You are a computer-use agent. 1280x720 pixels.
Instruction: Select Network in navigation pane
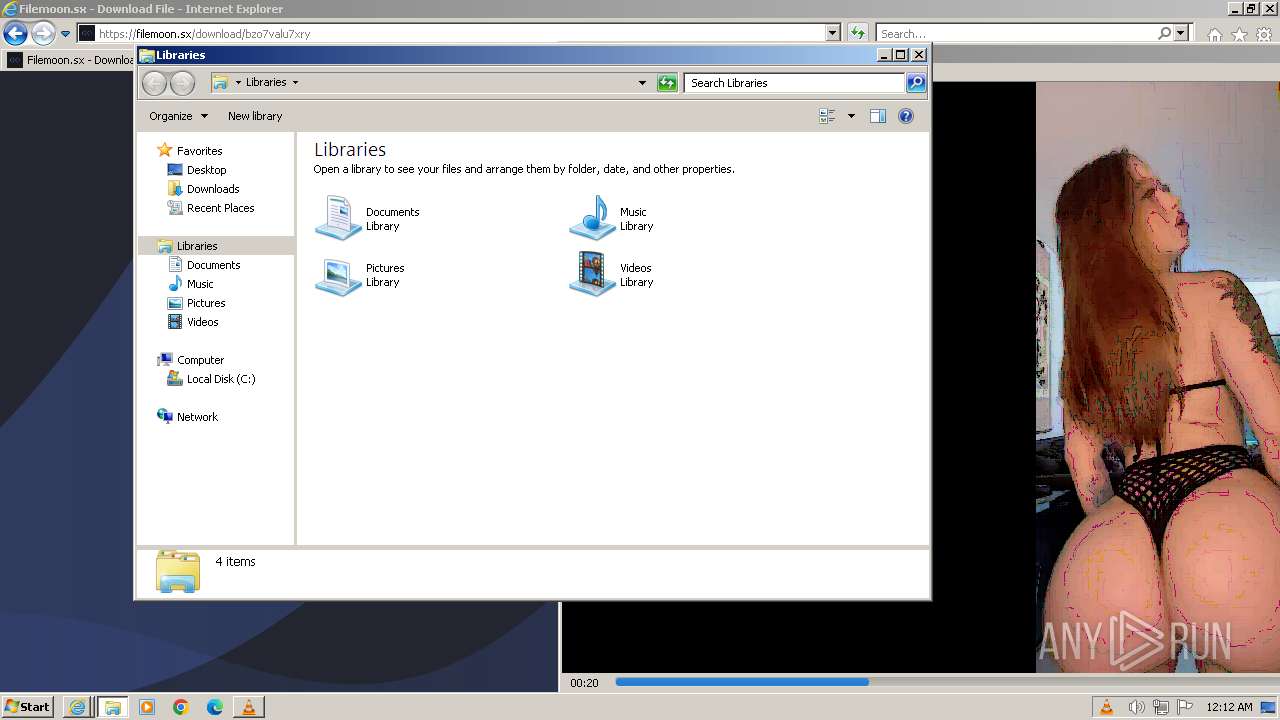tap(197, 417)
